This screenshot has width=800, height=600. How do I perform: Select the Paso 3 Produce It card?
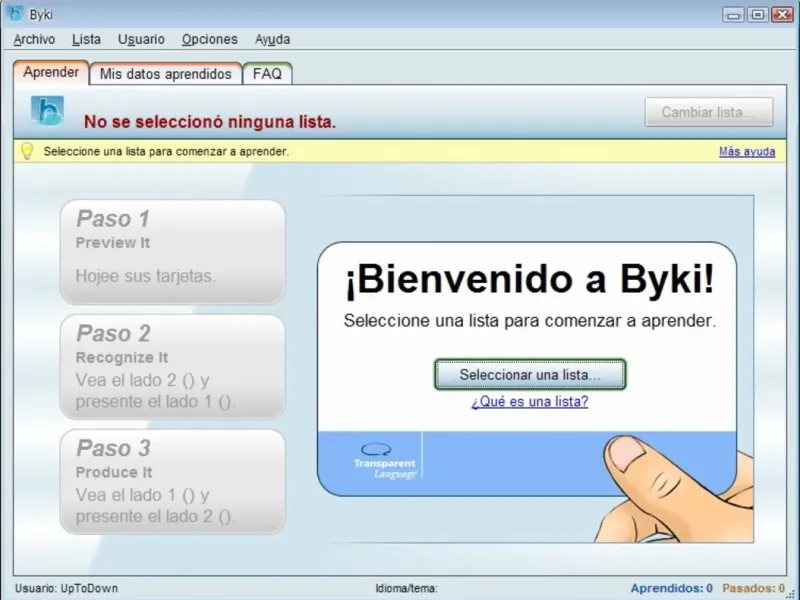click(172, 482)
